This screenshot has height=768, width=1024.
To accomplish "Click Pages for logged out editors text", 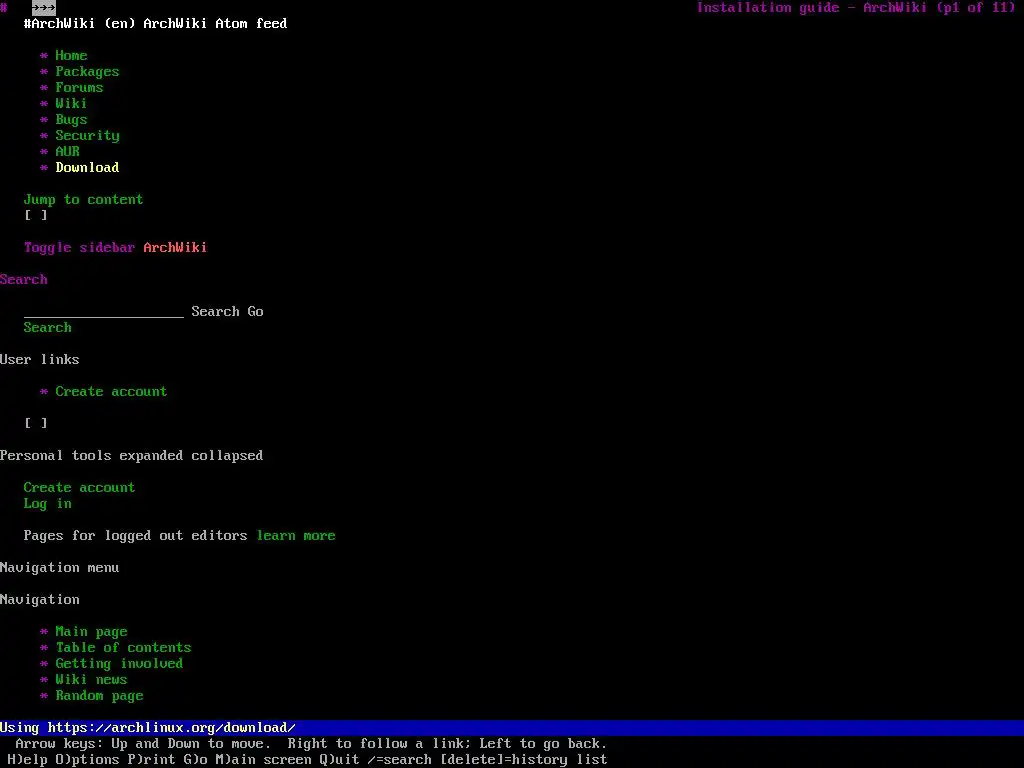I will point(135,536).
